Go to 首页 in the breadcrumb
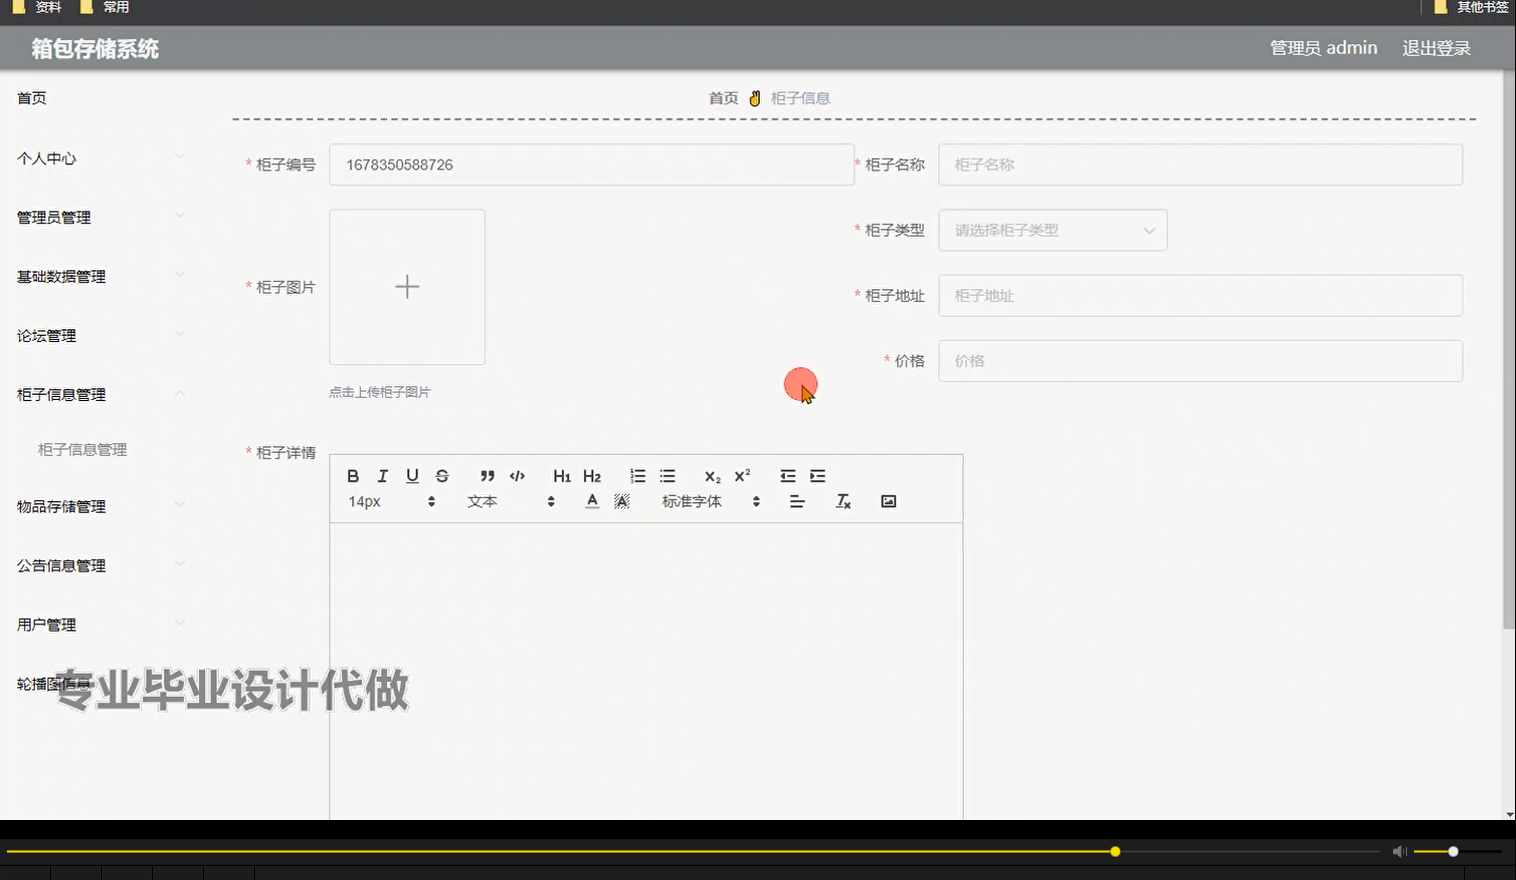Viewport: 1516px width, 880px height. tap(723, 97)
